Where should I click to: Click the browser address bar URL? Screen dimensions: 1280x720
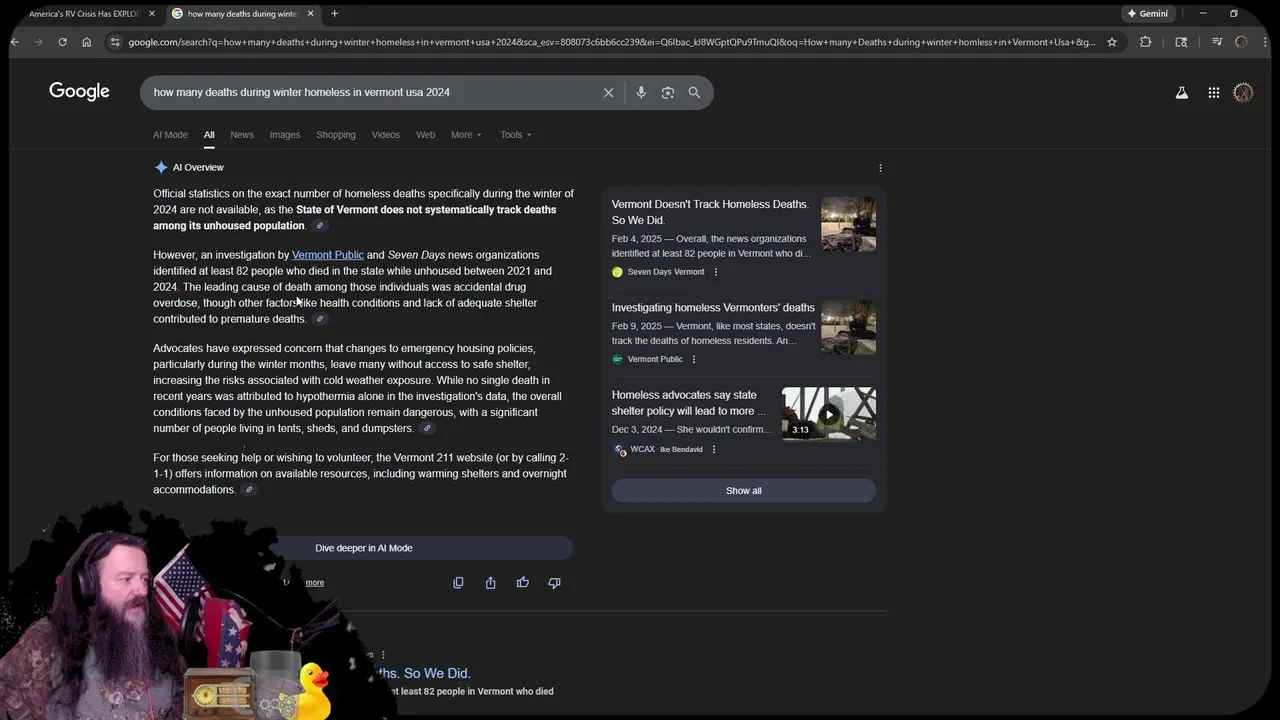point(610,42)
